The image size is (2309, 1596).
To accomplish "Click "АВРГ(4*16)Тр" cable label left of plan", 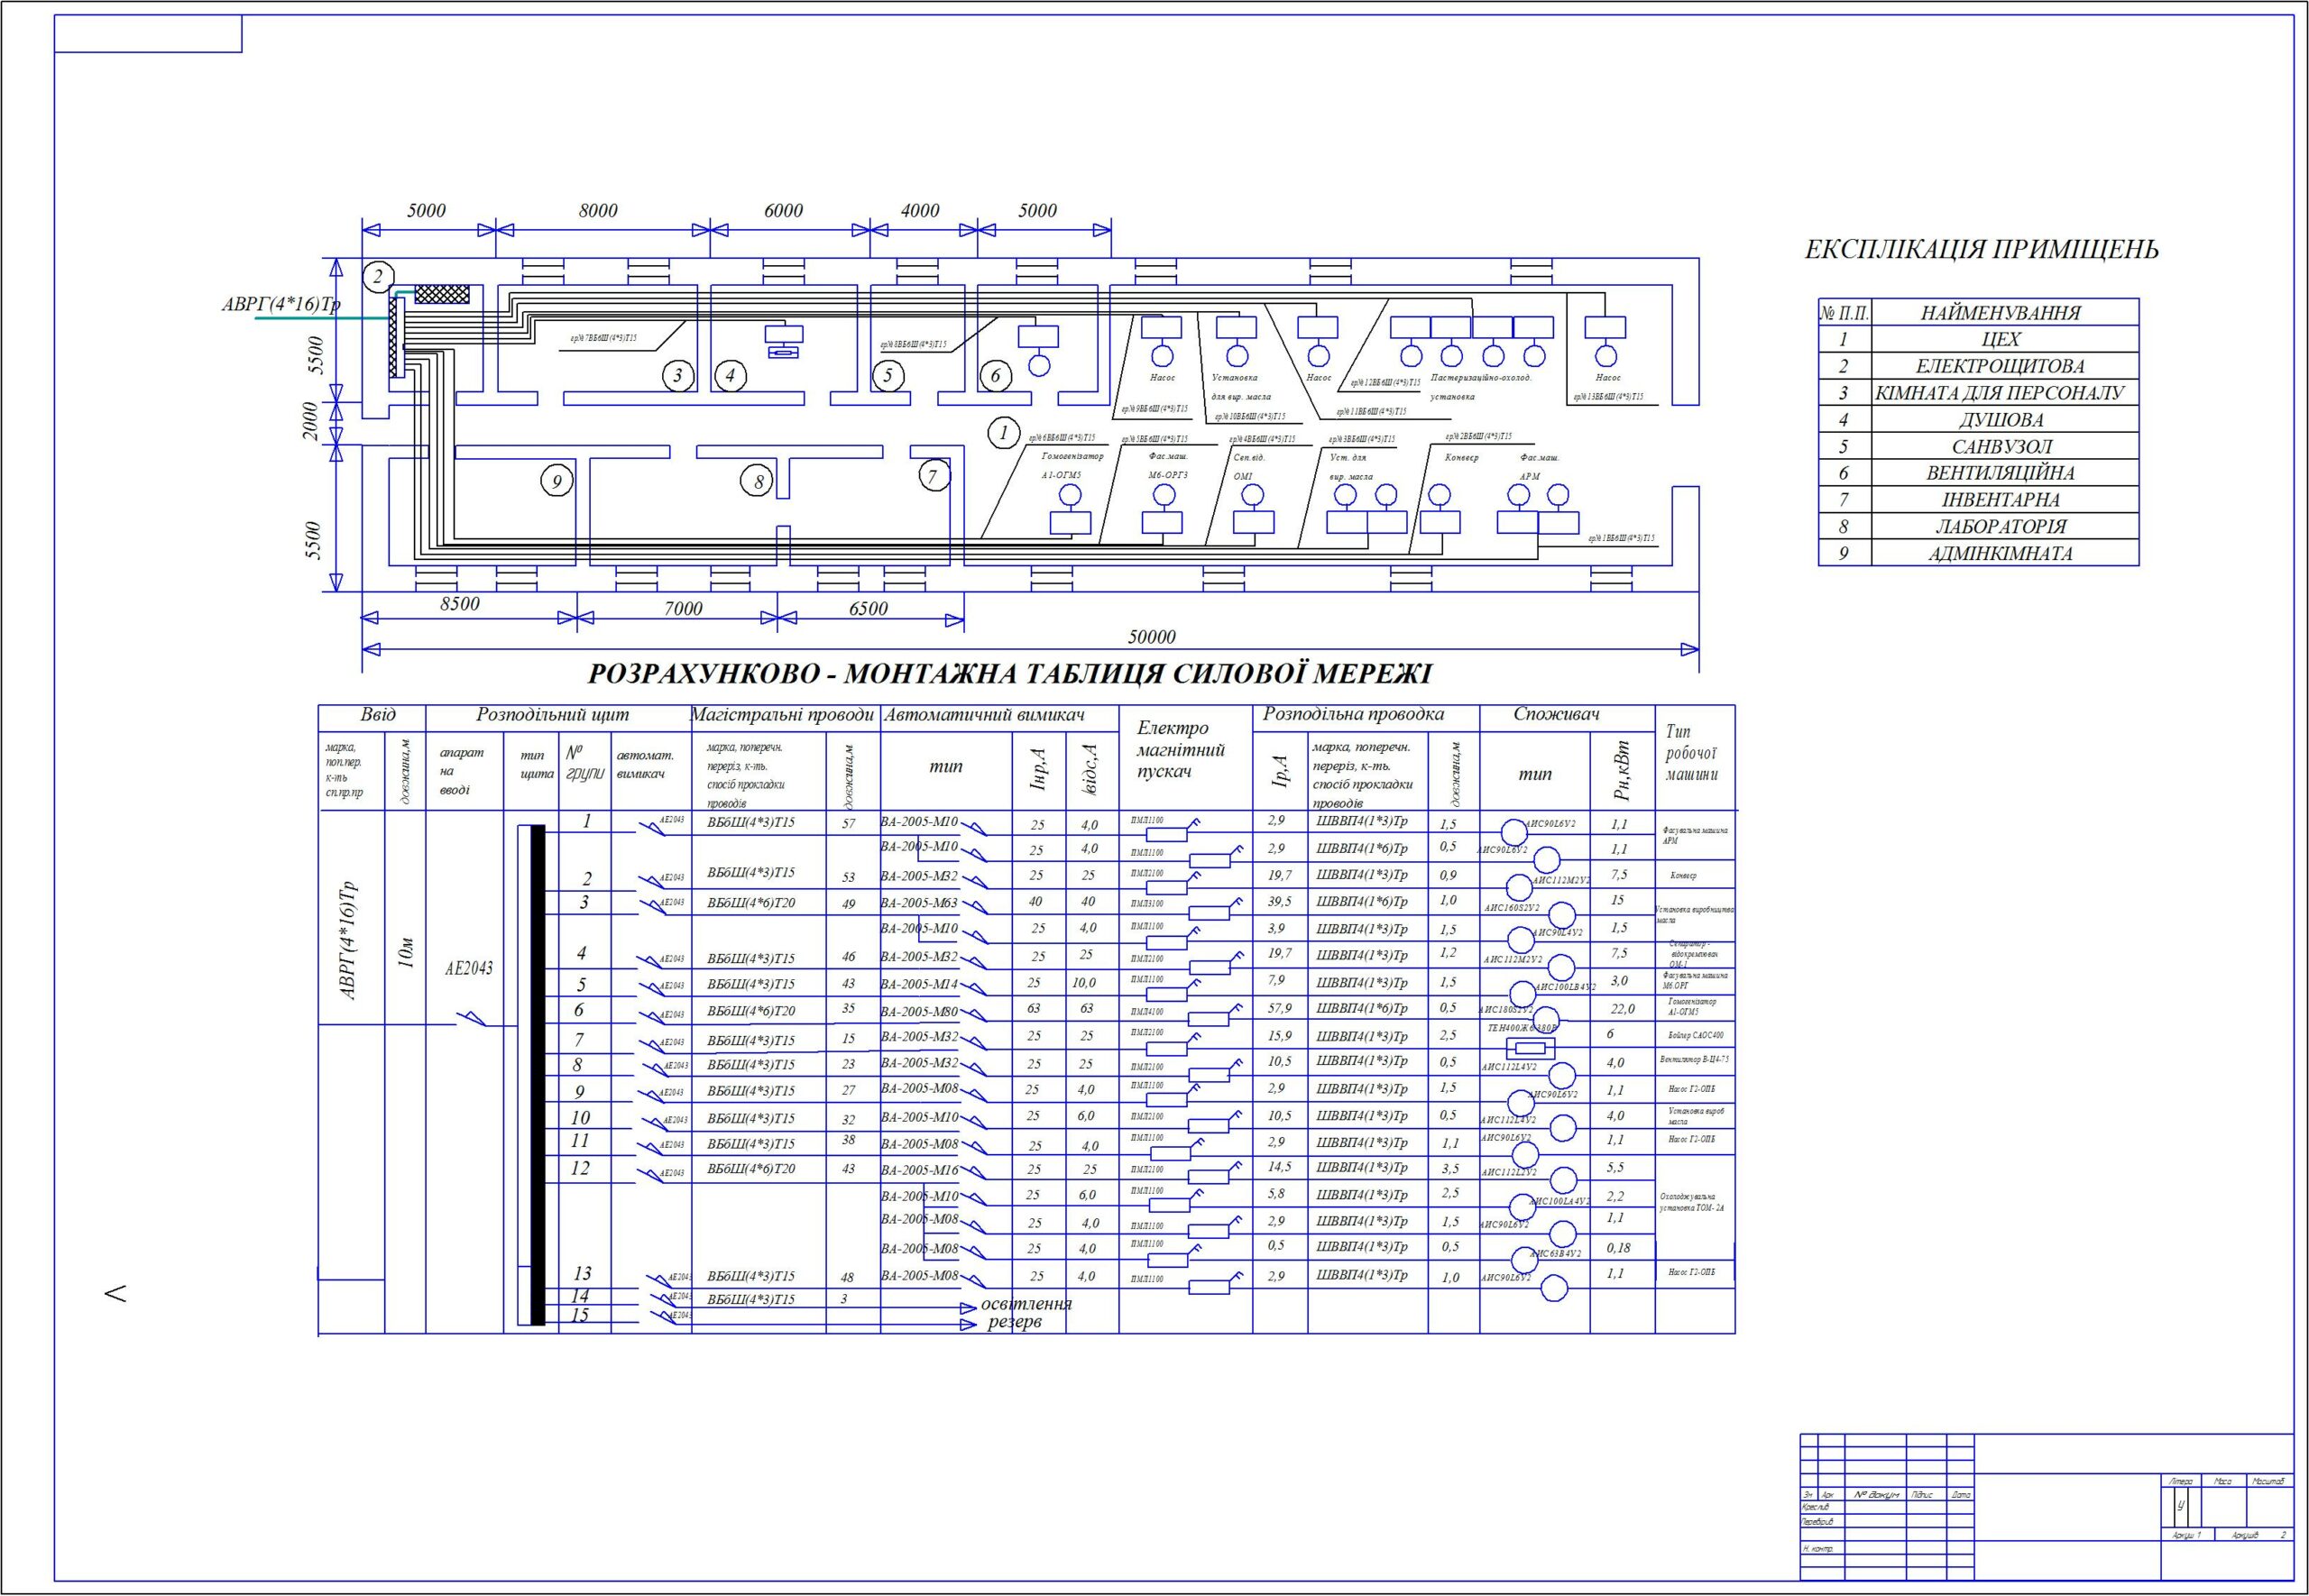I will pyautogui.click(x=281, y=305).
